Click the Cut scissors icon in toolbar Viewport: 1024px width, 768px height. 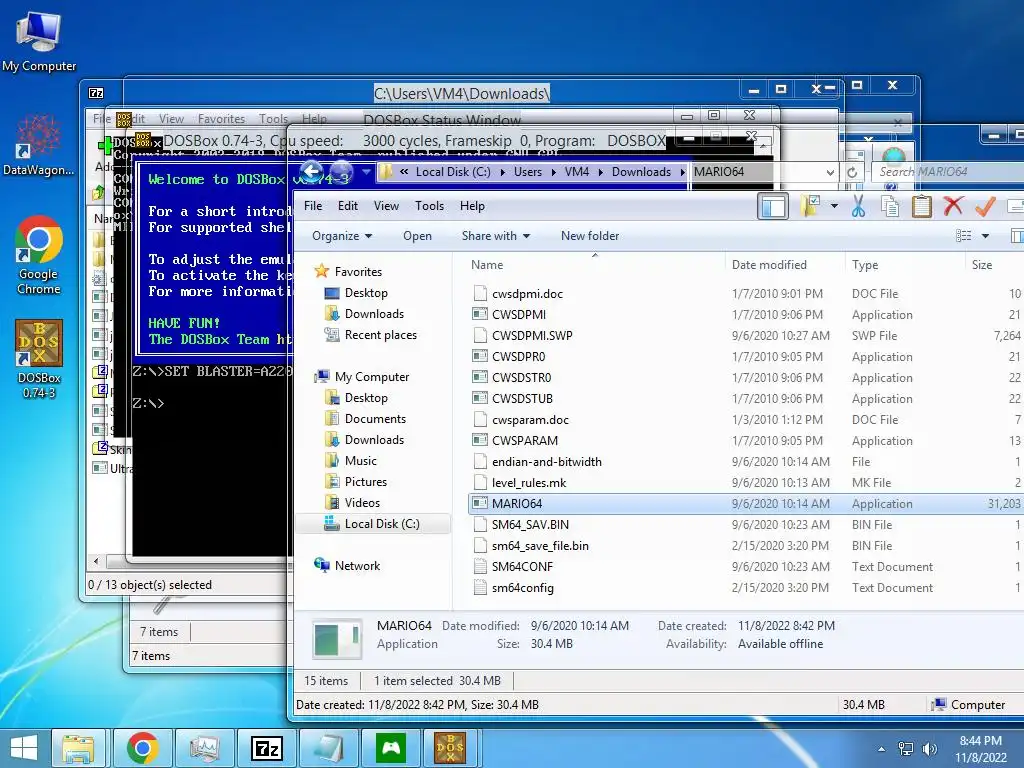coord(858,206)
